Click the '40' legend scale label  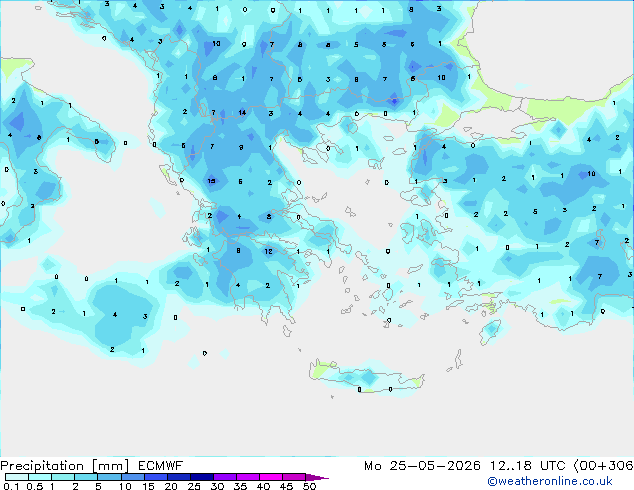tap(263, 486)
